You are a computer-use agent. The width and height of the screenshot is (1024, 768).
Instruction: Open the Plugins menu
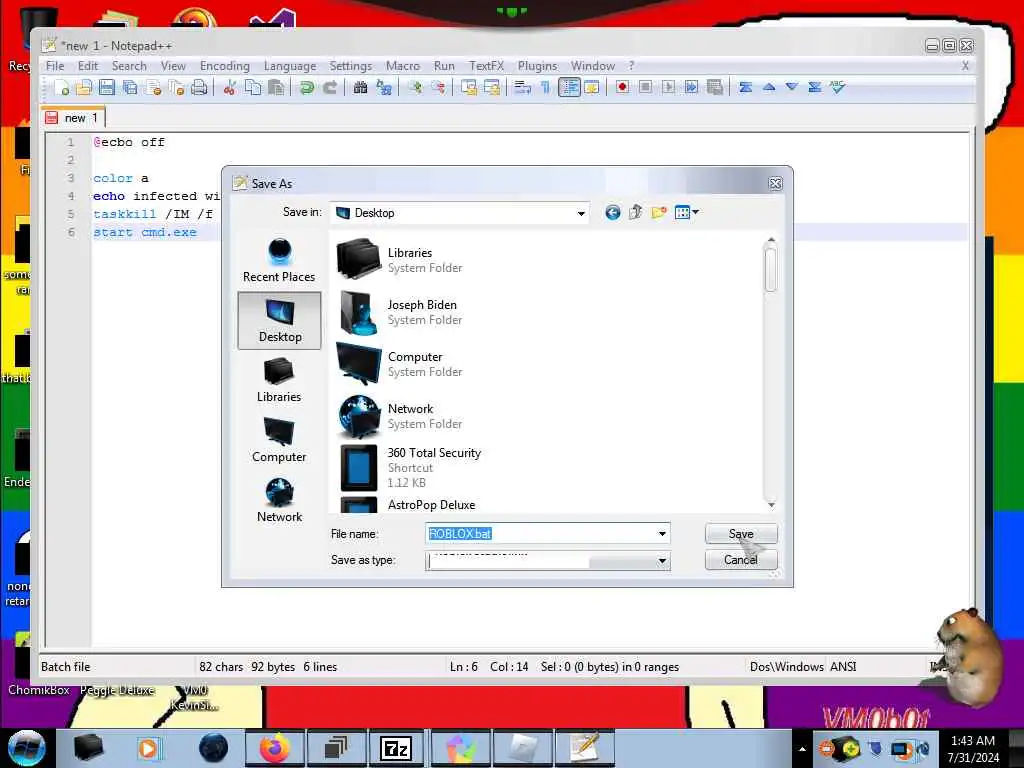[537, 66]
